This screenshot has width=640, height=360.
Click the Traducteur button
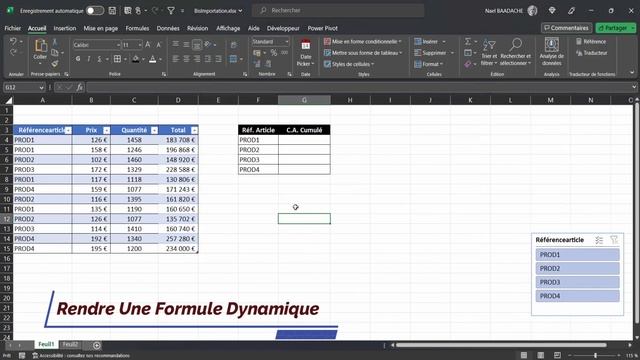591,53
